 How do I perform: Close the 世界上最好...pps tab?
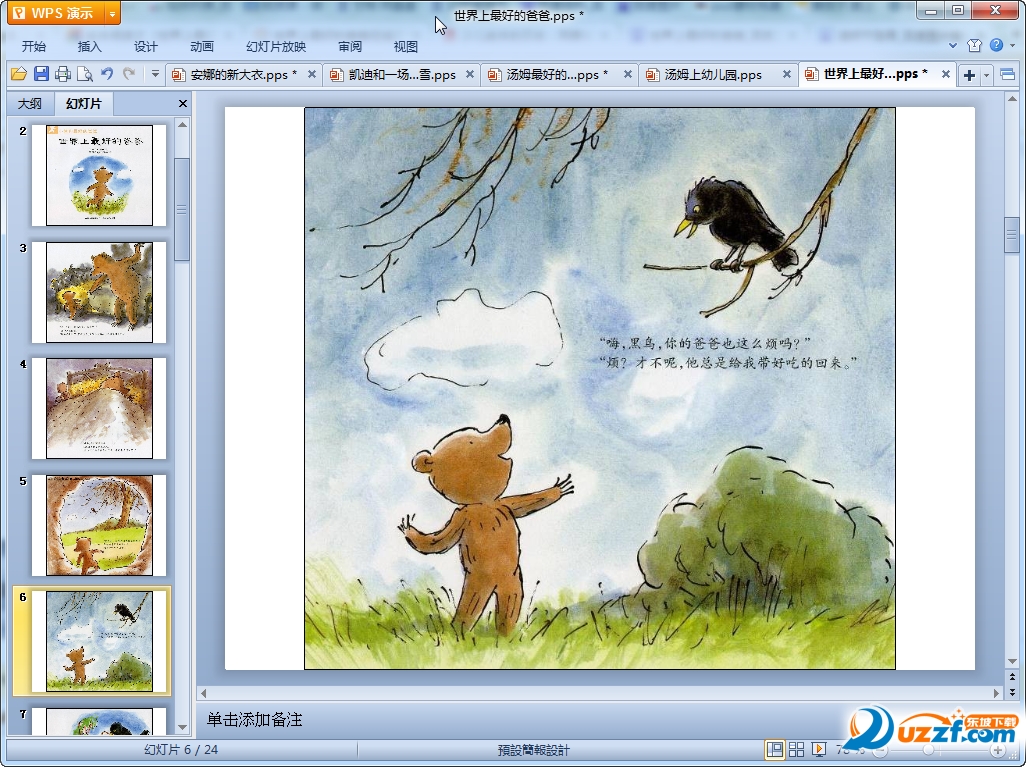click(x=946, y=75)
